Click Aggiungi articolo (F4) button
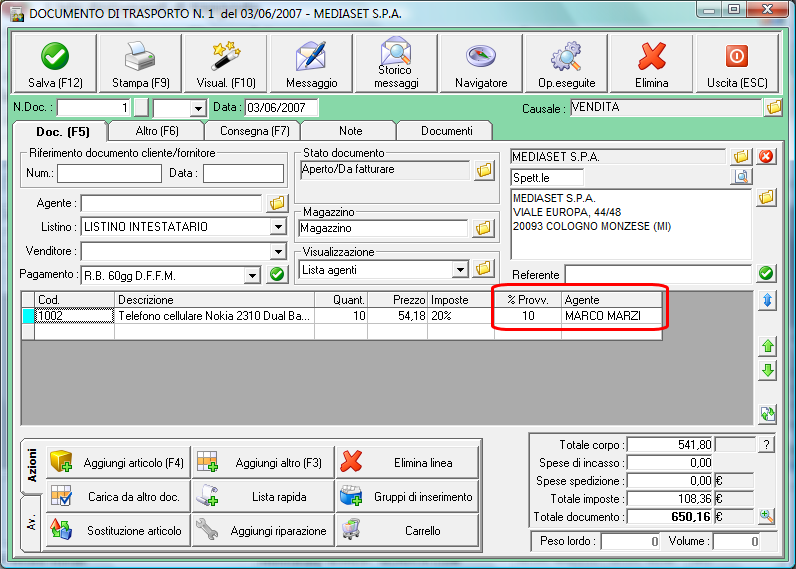Screen dimensions: 796x569 (118, 462)
